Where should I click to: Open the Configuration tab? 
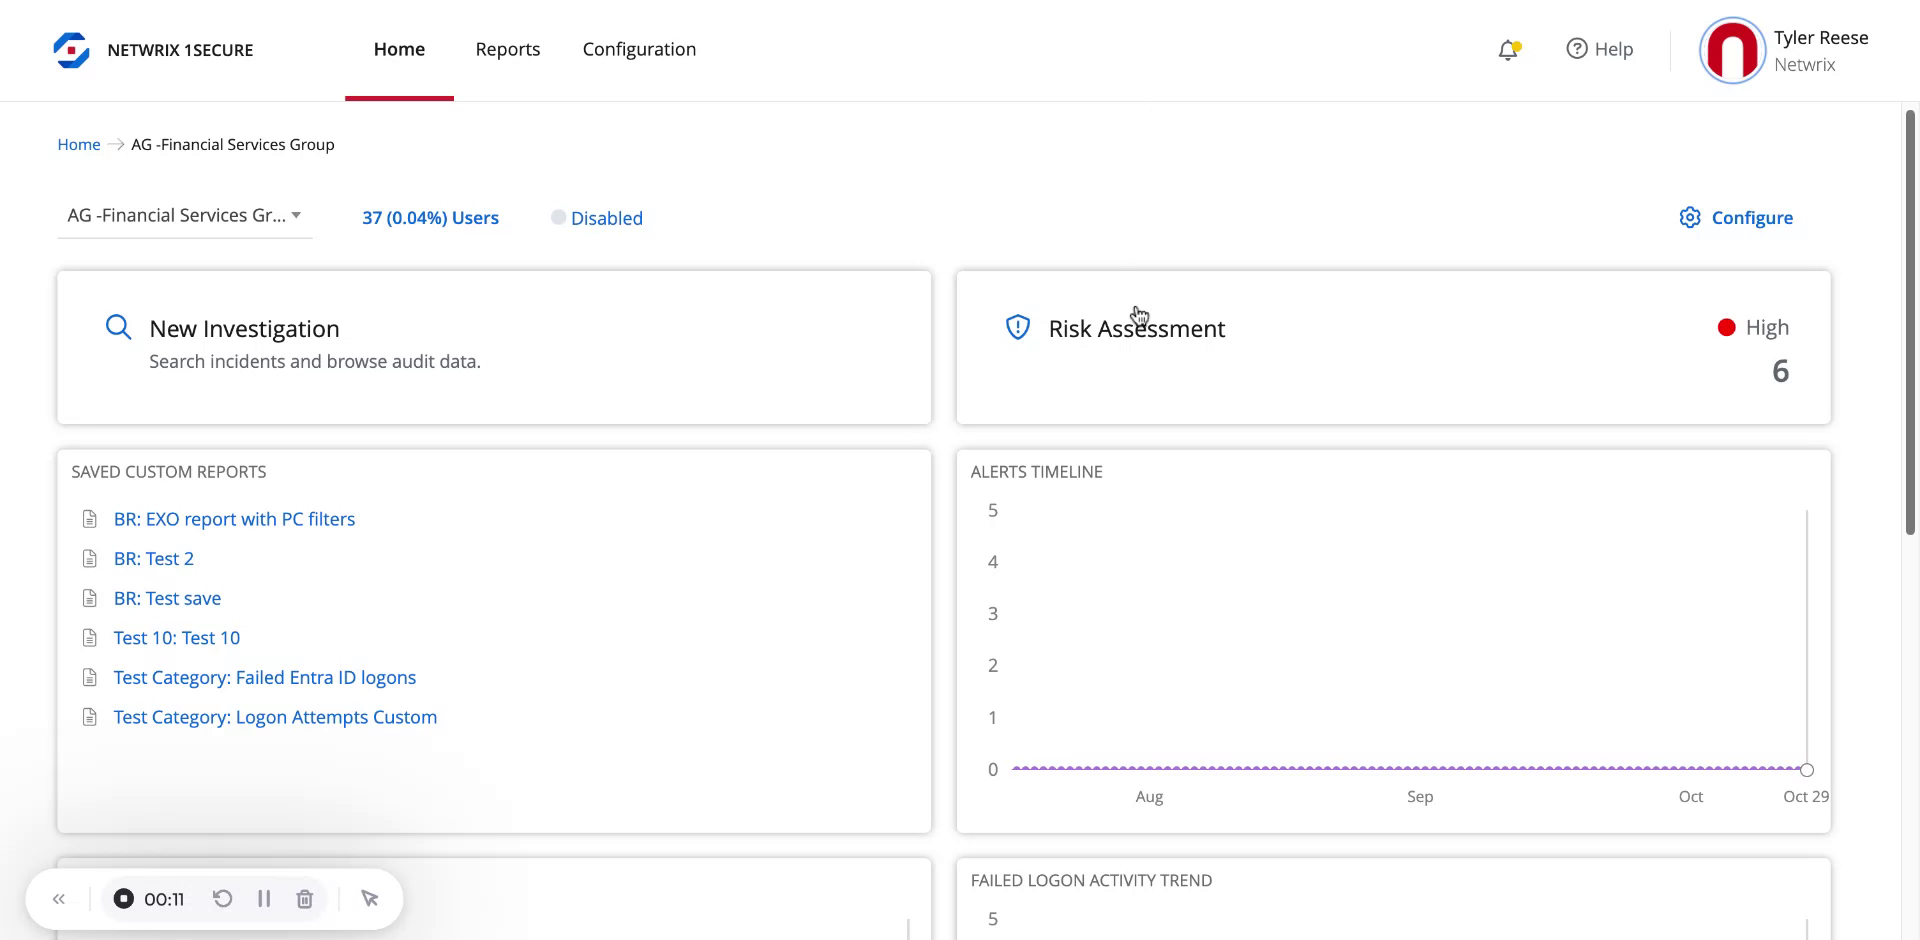click(x=639, y=50)
